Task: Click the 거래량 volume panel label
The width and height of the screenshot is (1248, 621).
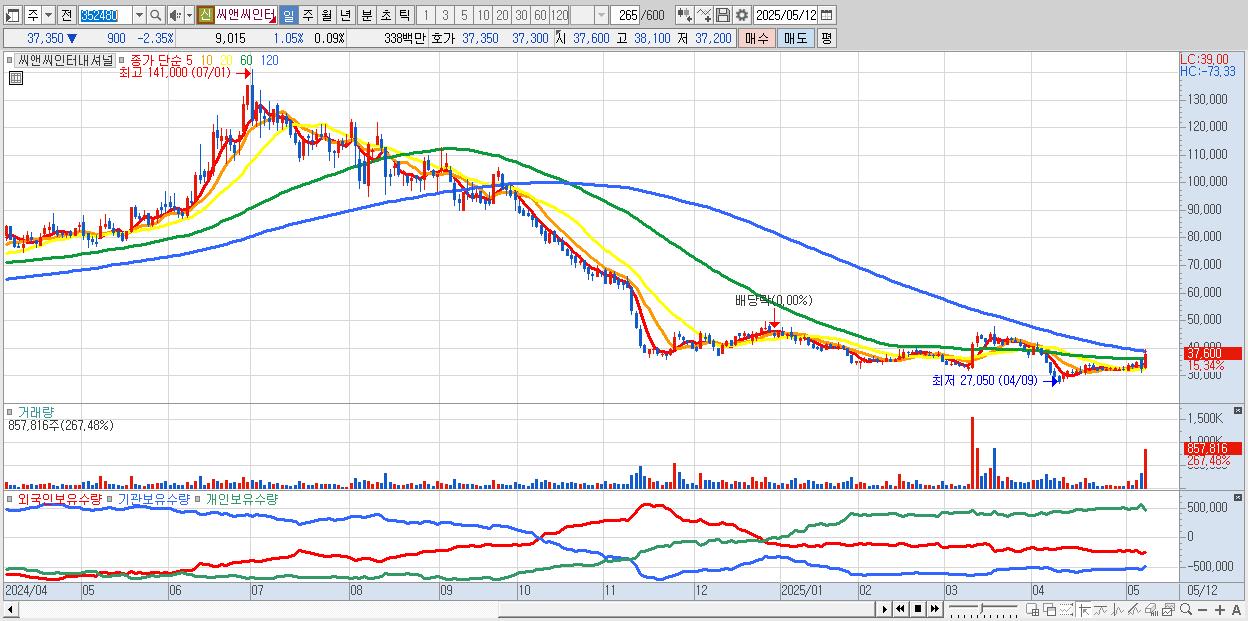Action: (x=36, y=411)
